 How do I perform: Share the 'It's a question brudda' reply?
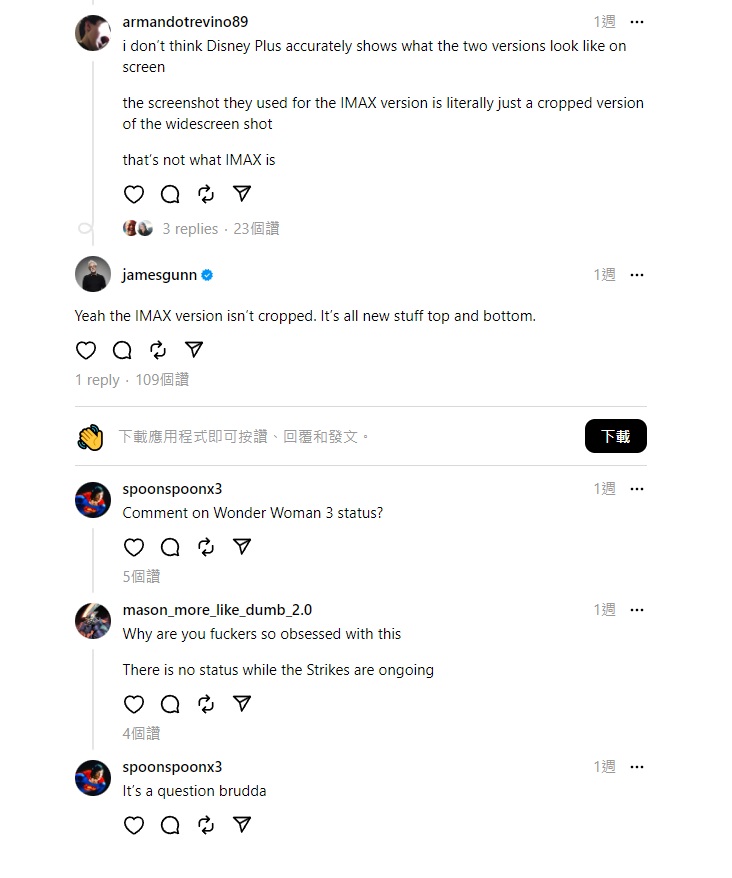242,825
